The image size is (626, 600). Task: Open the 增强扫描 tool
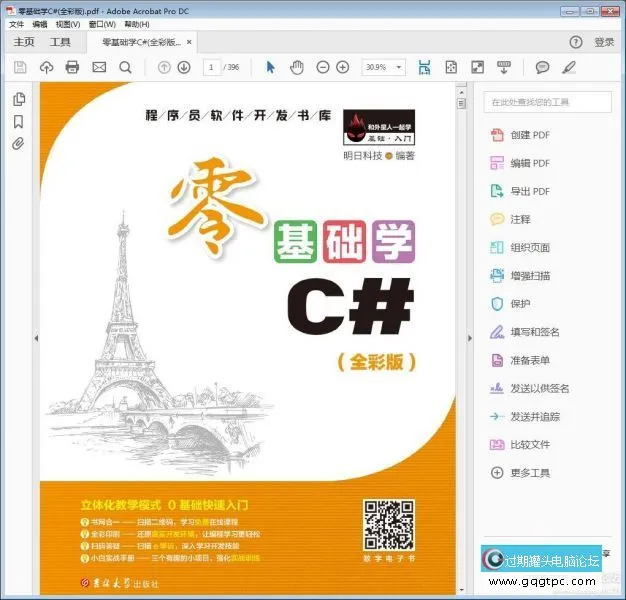pos(520,275)
